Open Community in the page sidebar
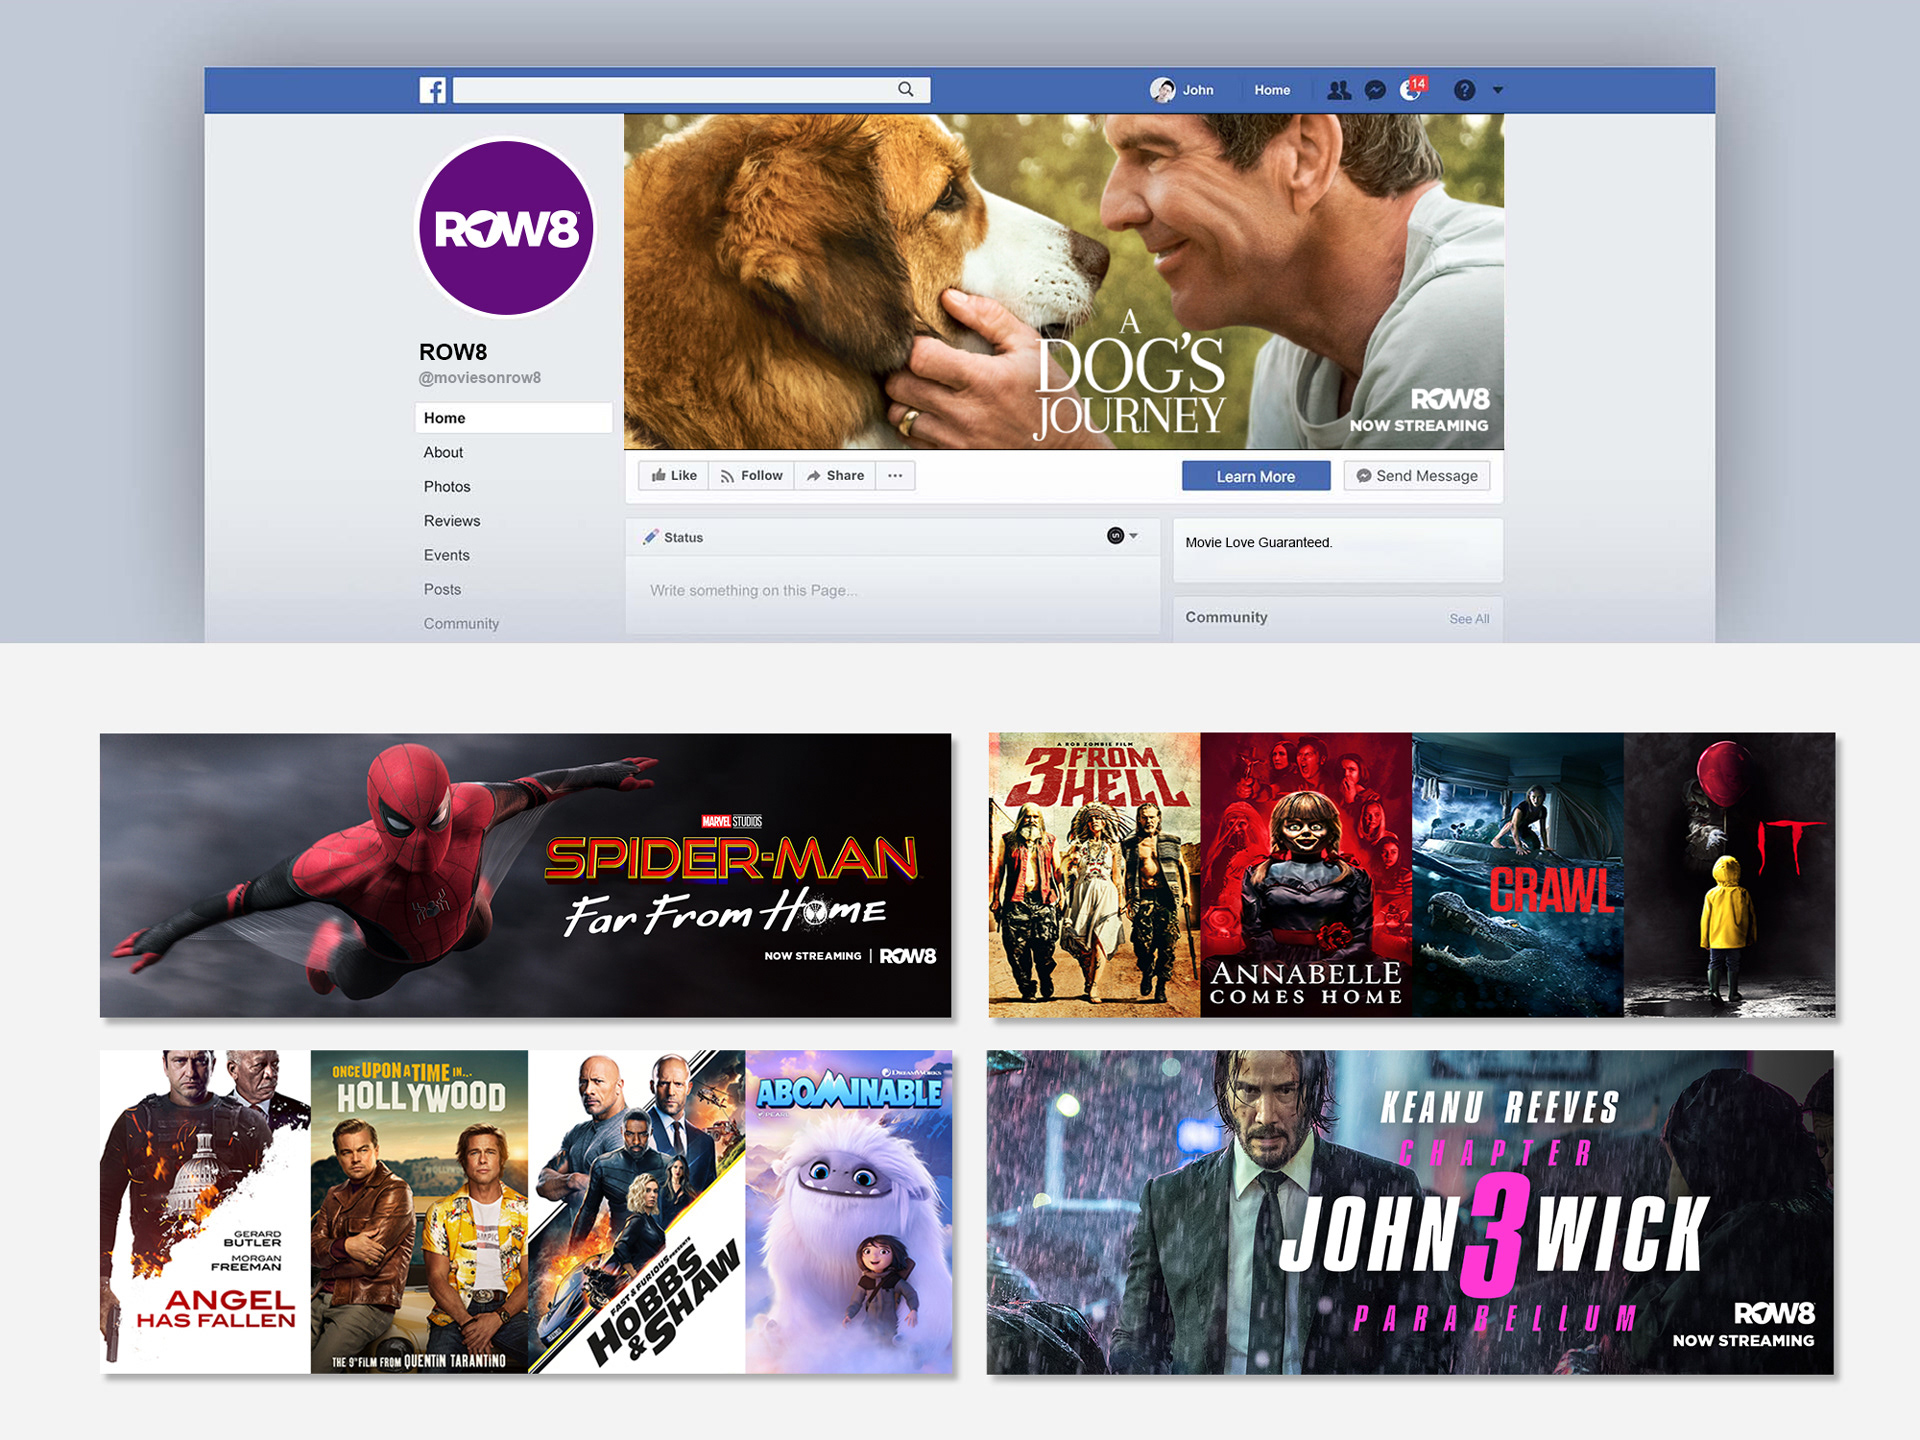This screenshot has width=1920, height=1440. click(461, 623)
